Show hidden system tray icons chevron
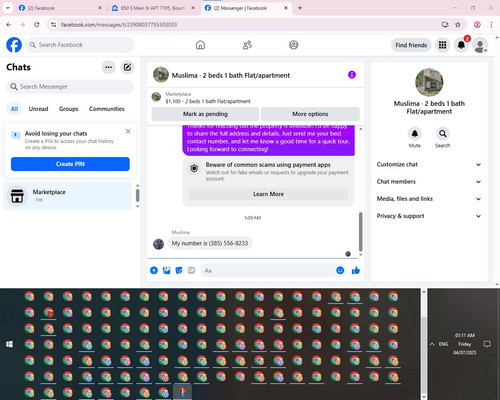500x400 pixels. pyautogui.click(x=432, y=344)
